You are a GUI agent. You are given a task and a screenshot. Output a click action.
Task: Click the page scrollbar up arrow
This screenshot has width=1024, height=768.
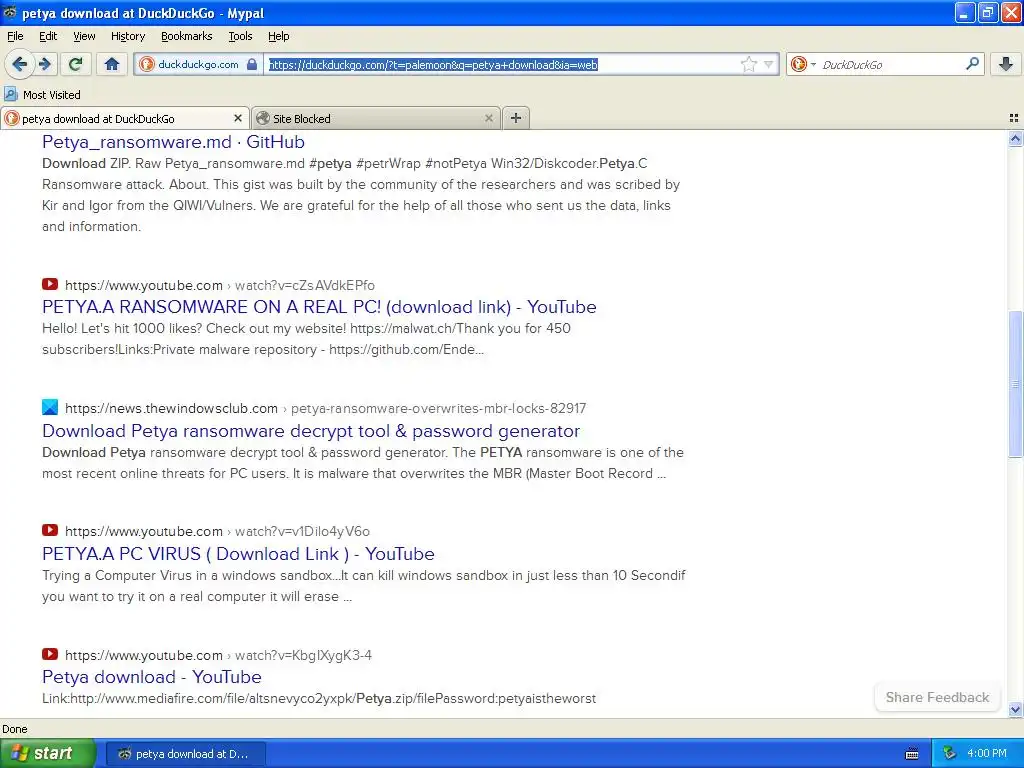[1015, 138]
